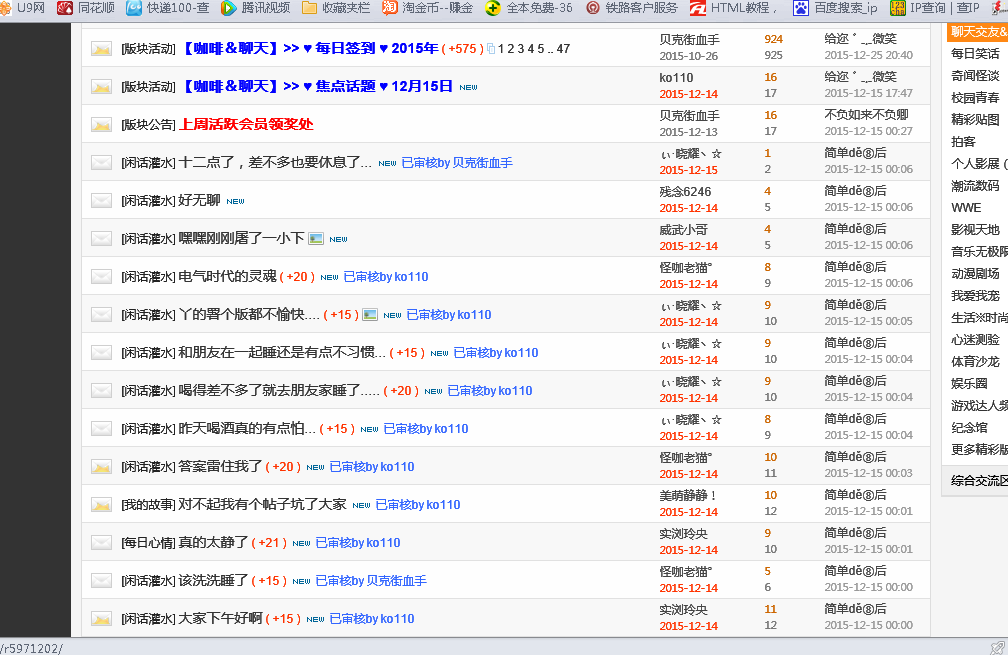Image resolution: width=1008 pixels, height=655 pixels.
Task: Open 纪念馆 board in sidebar
Action: coord(969,427)
